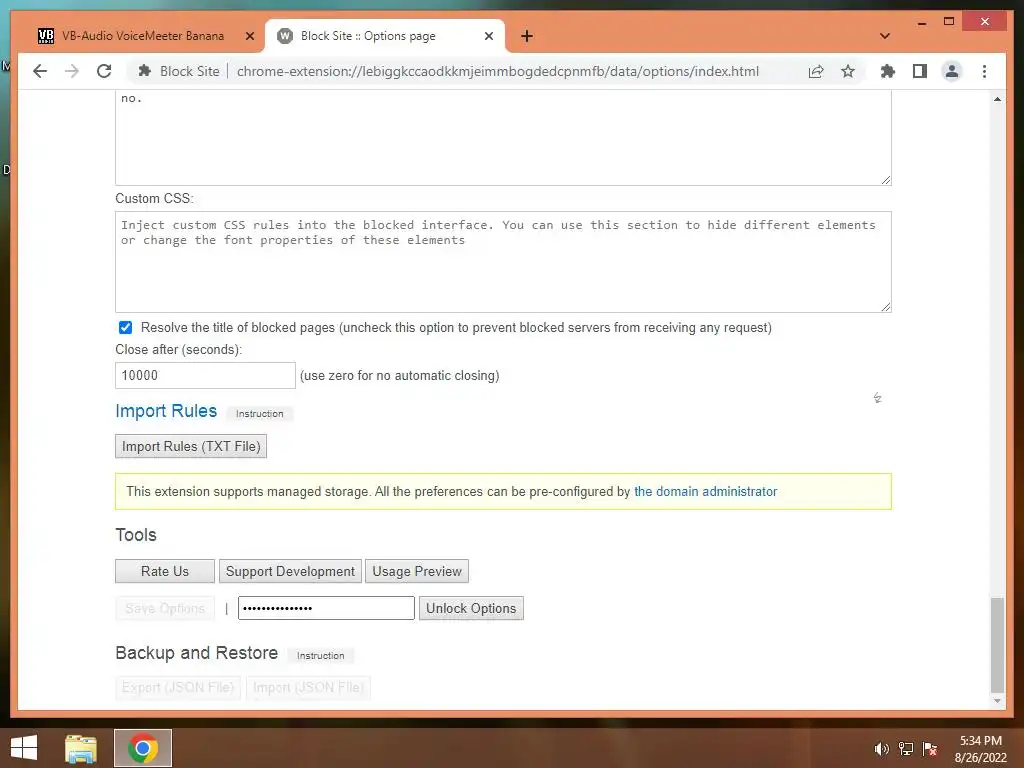Click the Rate Us button
Screen dimensions: 1024x768
point(165,571)
